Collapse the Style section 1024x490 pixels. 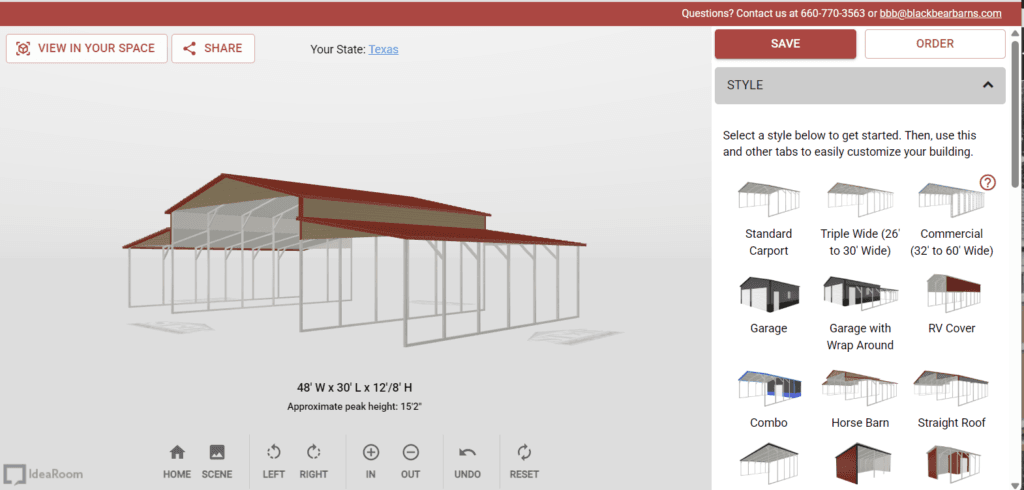987,85
